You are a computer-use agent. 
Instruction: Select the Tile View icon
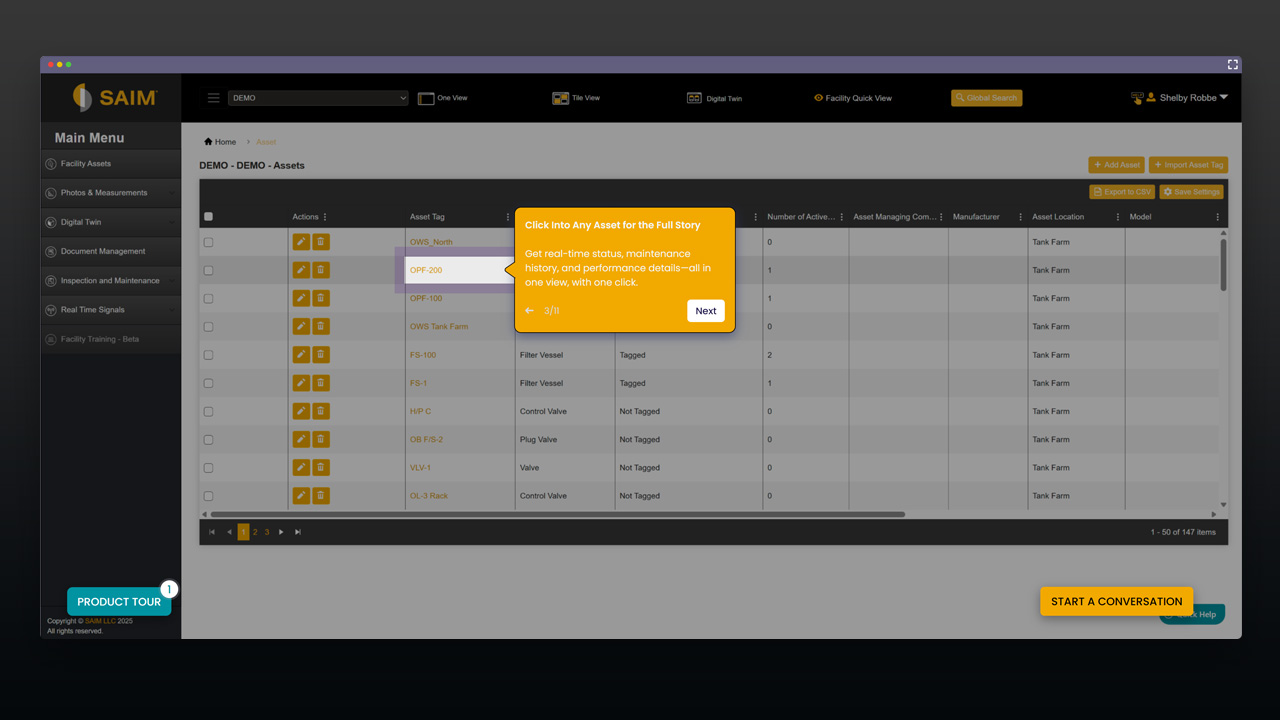point(562,97)
